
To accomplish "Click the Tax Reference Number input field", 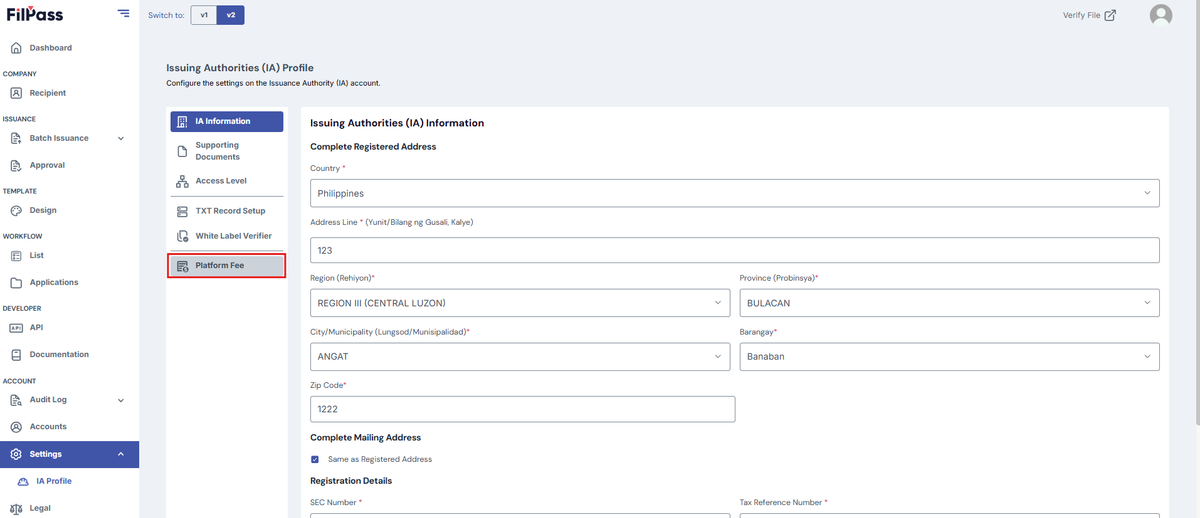I will coord(950,515).
